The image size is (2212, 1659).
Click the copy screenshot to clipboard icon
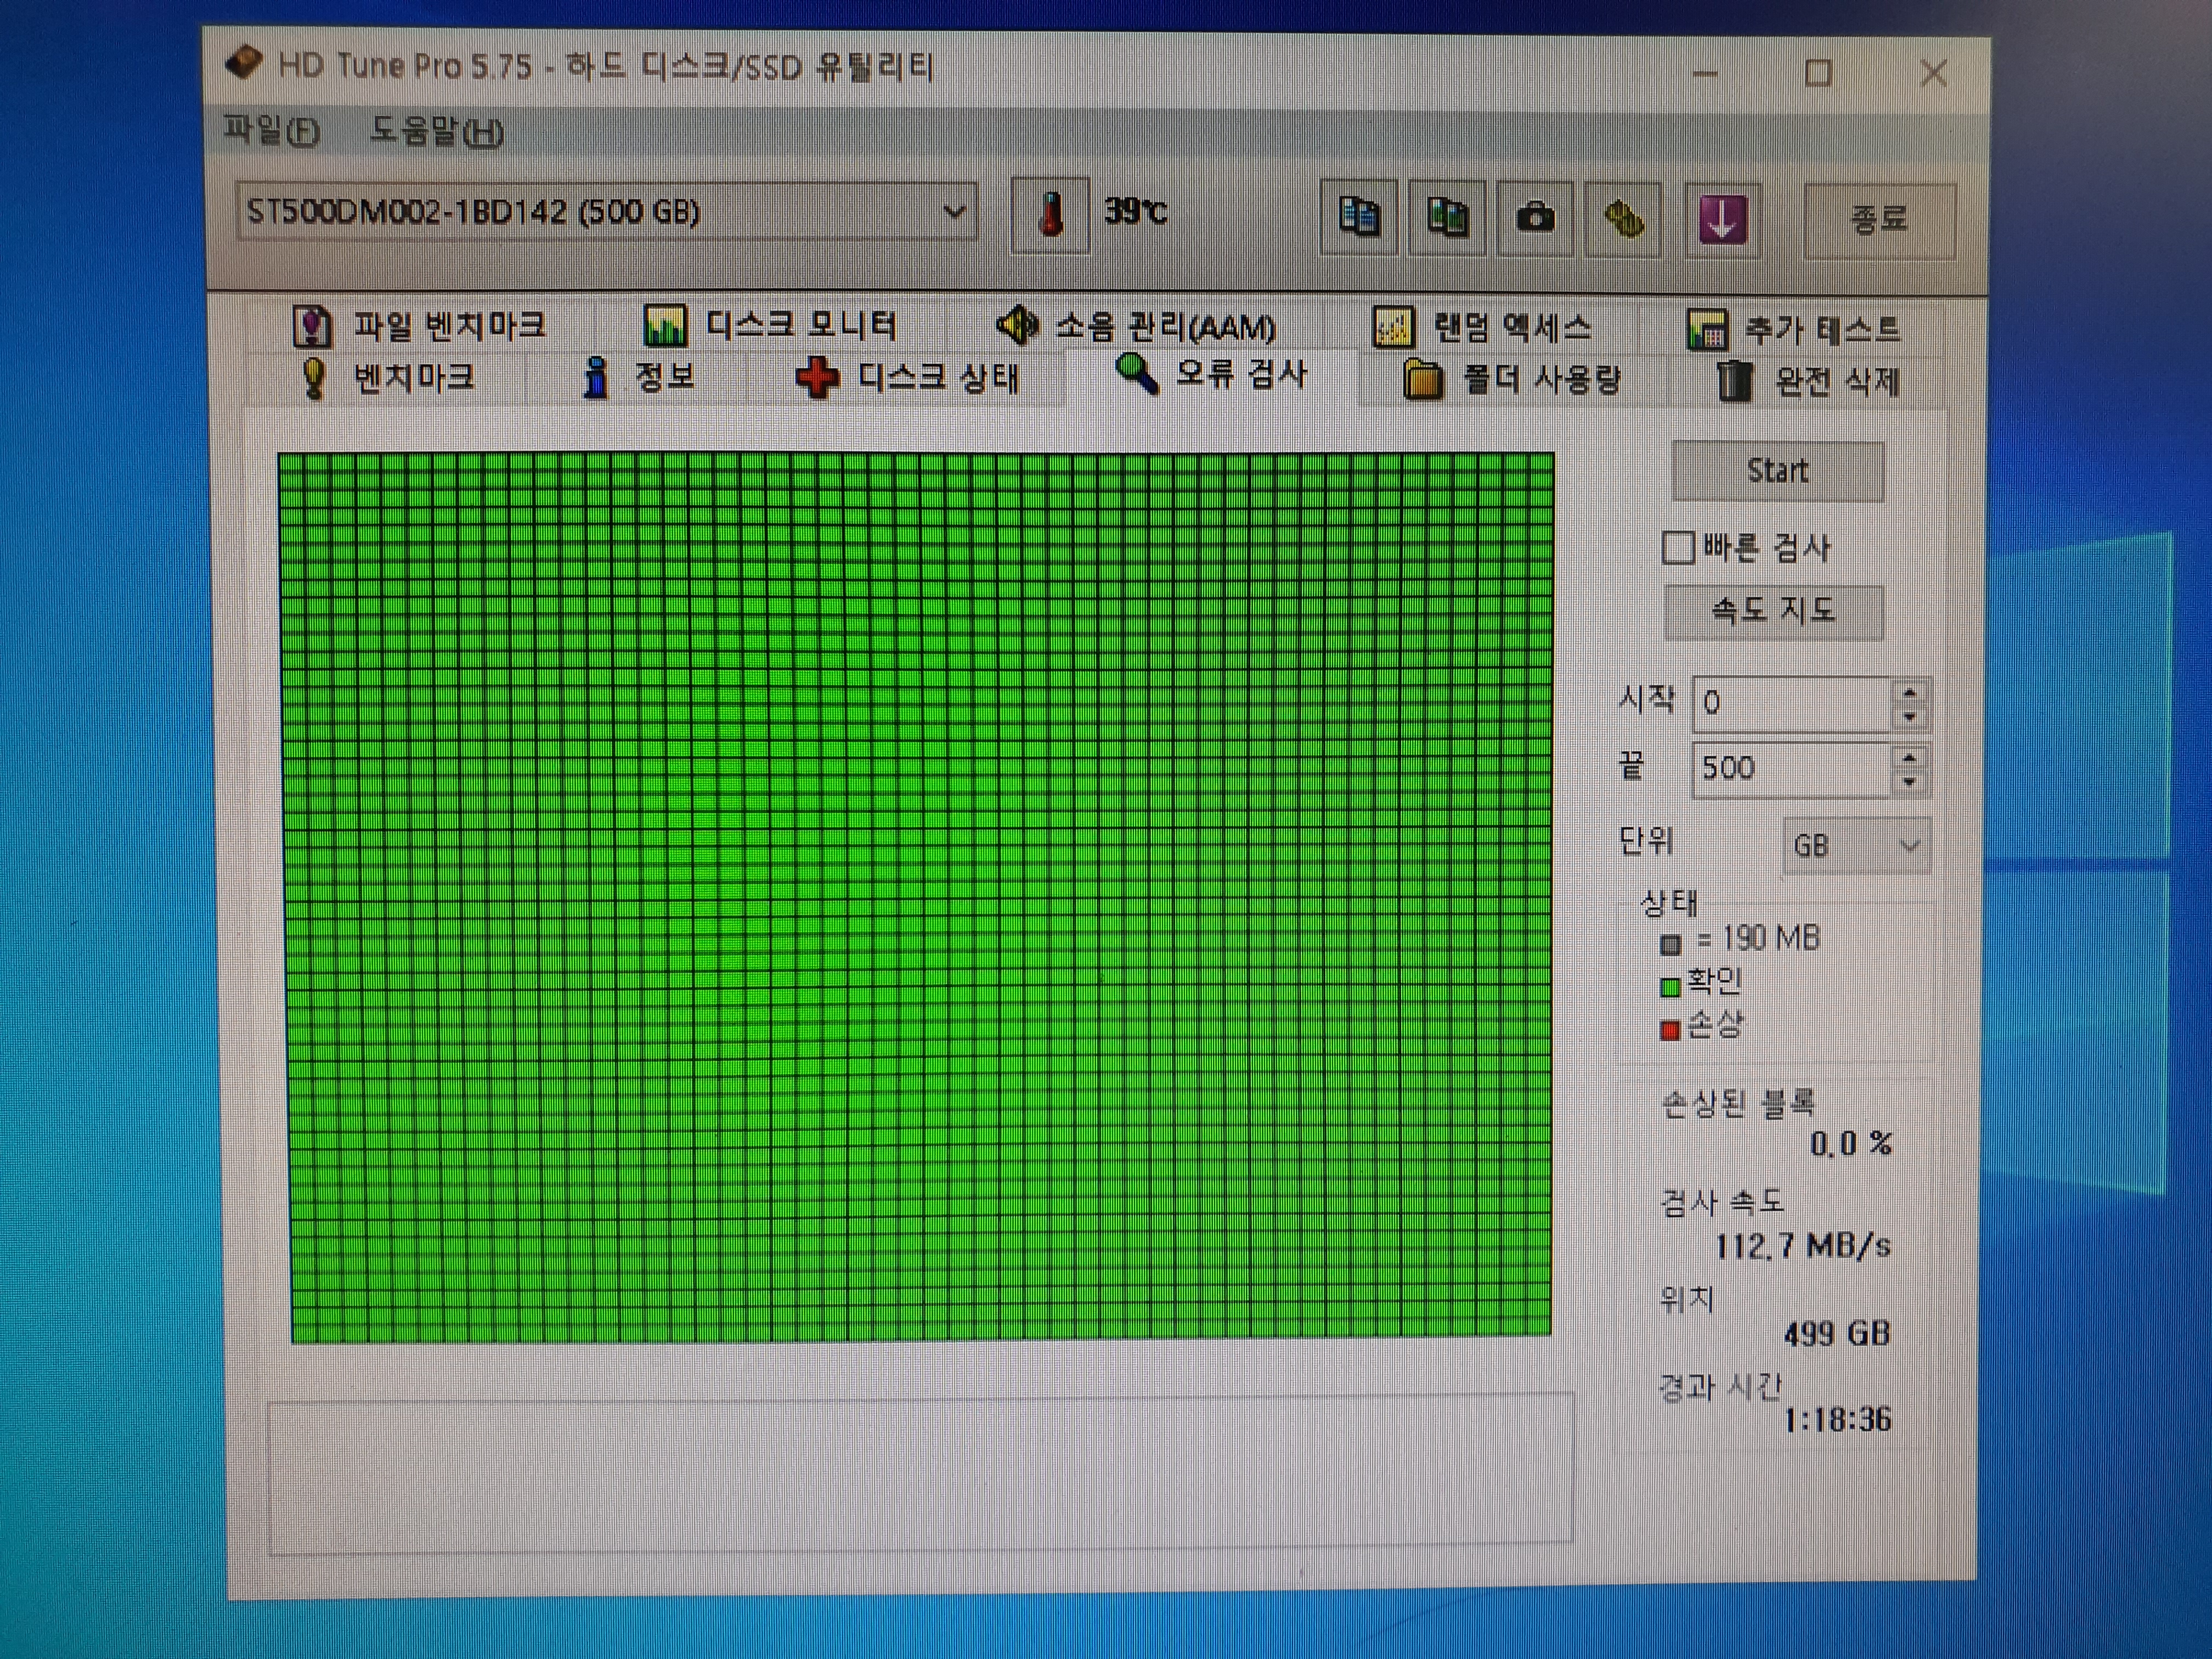(1447, 217)
